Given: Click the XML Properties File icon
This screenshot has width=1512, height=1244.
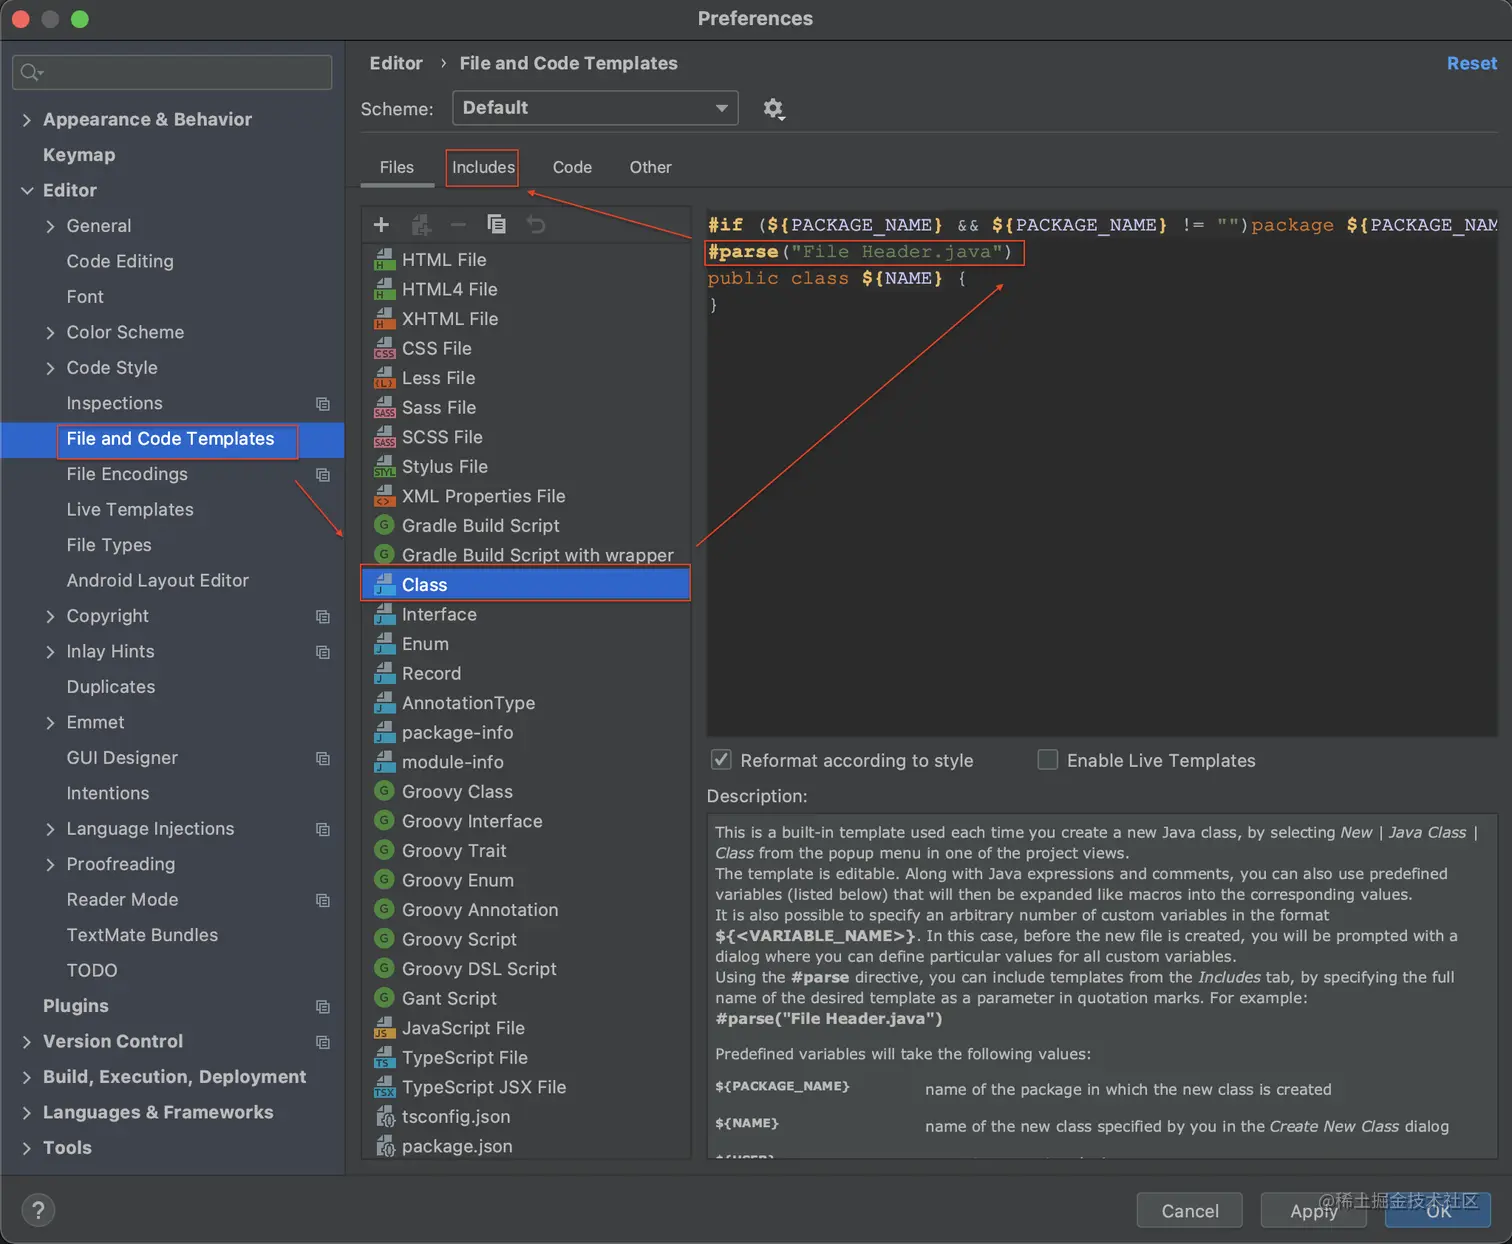Looking at the screenshot, I should [385, 496].
